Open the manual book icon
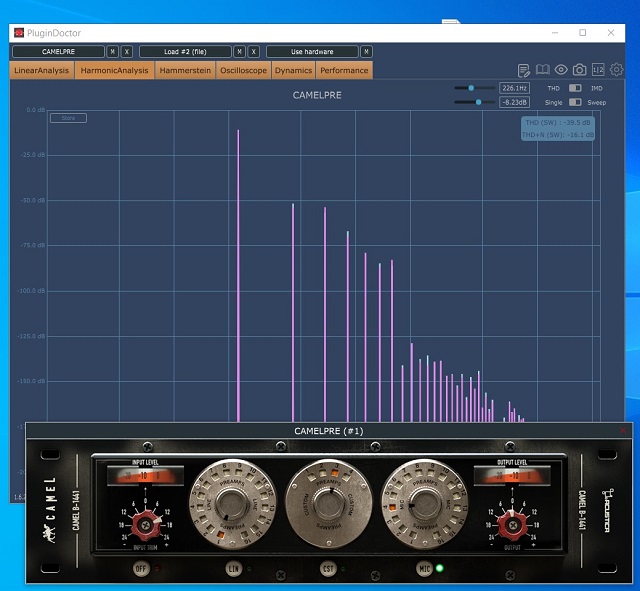 [542, 70]
